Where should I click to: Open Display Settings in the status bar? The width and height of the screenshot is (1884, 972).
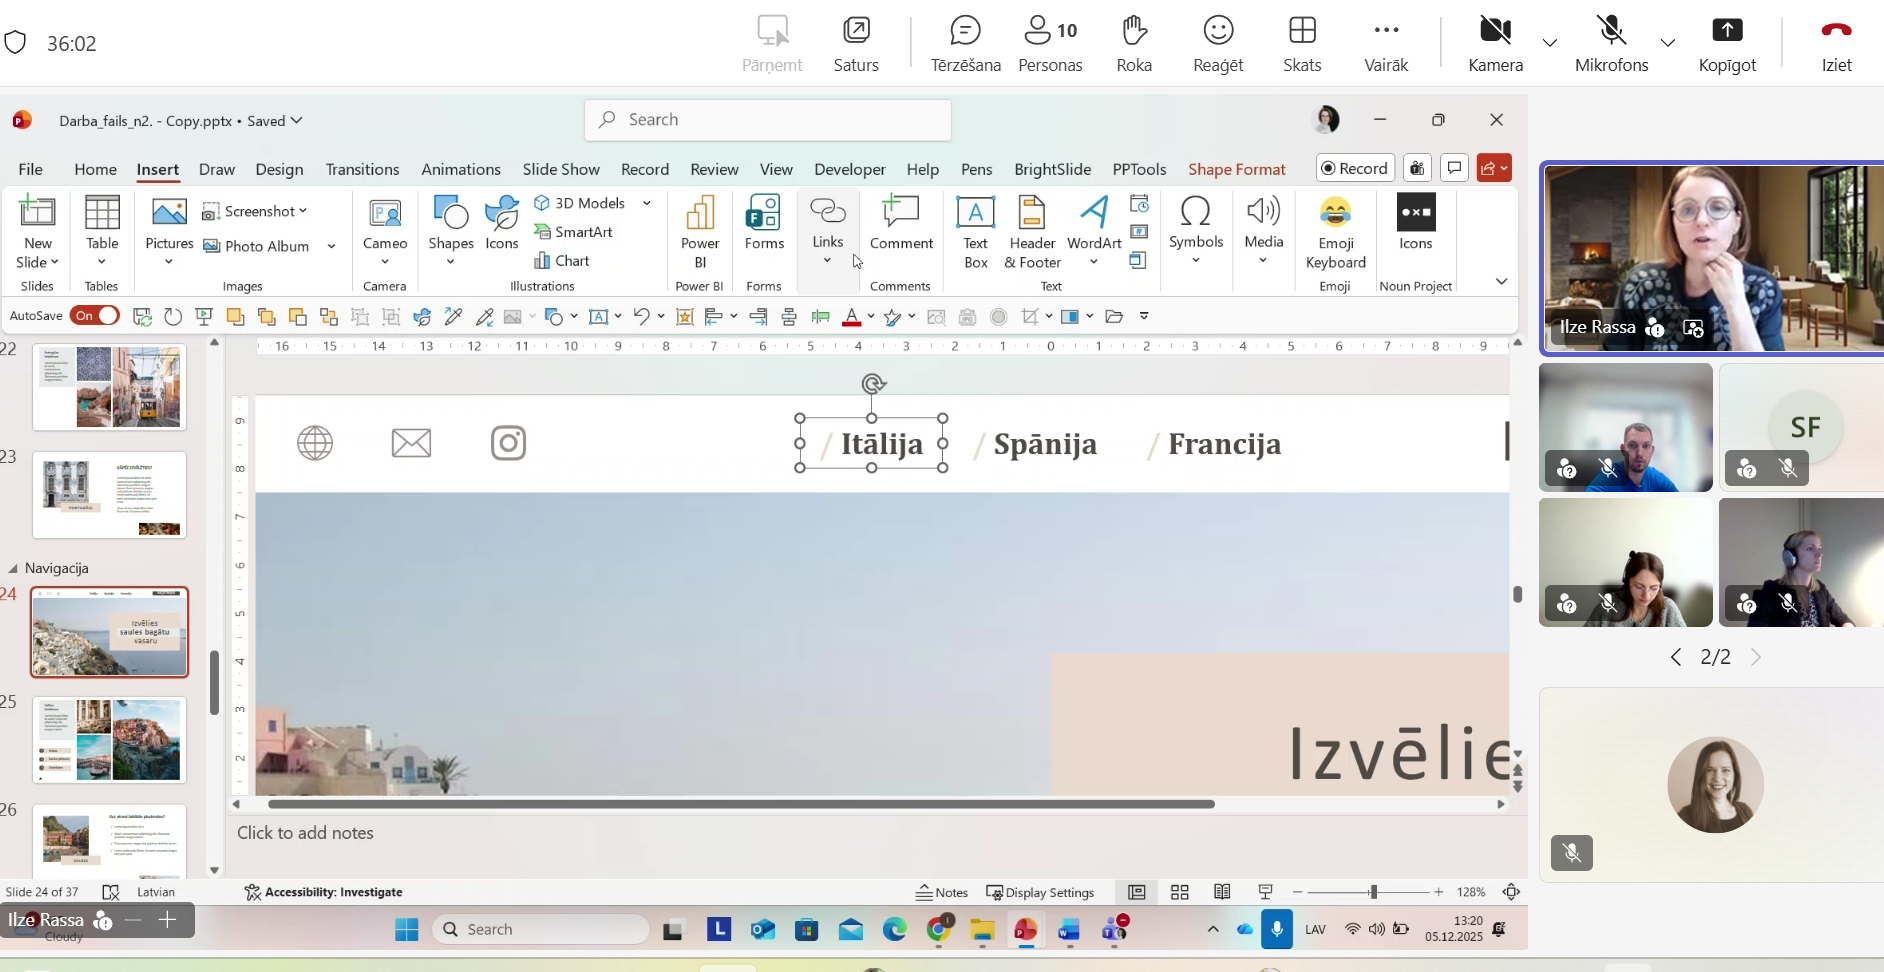1040,892
